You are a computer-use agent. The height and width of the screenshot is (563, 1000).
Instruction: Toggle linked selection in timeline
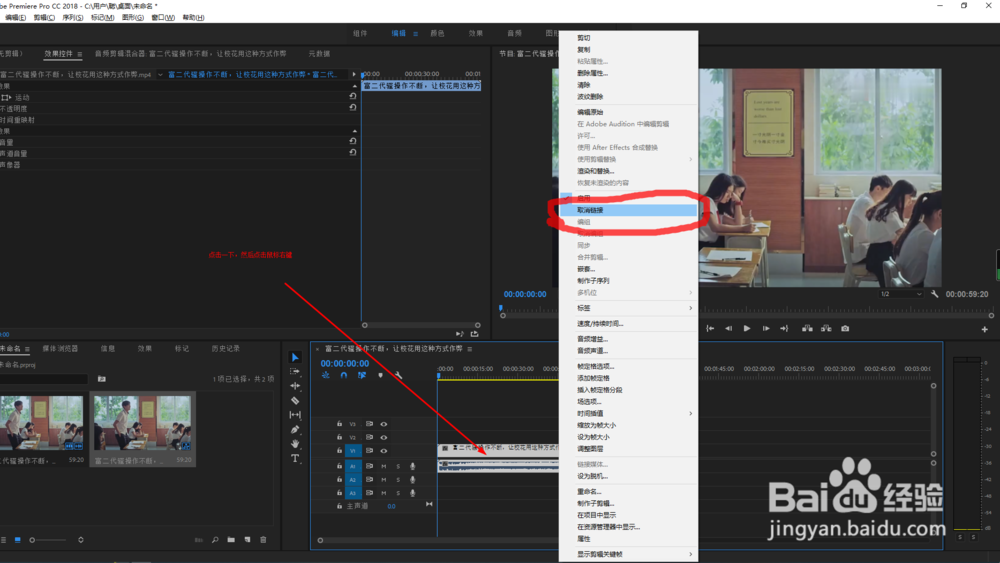362,376
